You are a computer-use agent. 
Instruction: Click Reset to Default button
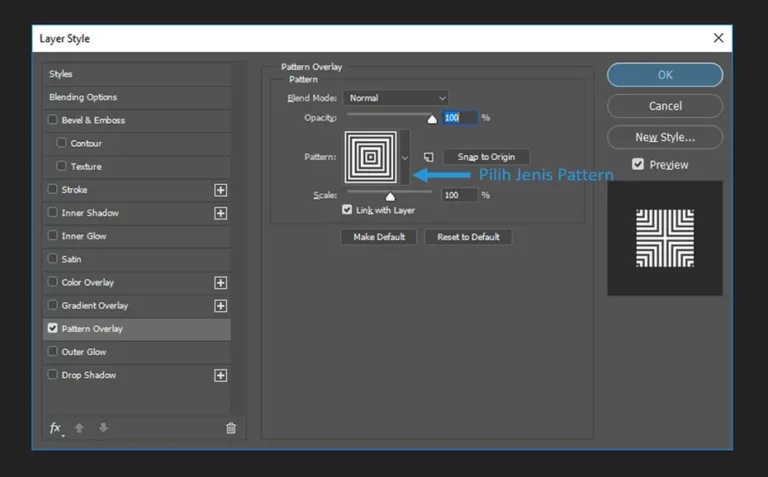(x=468, y=237)
